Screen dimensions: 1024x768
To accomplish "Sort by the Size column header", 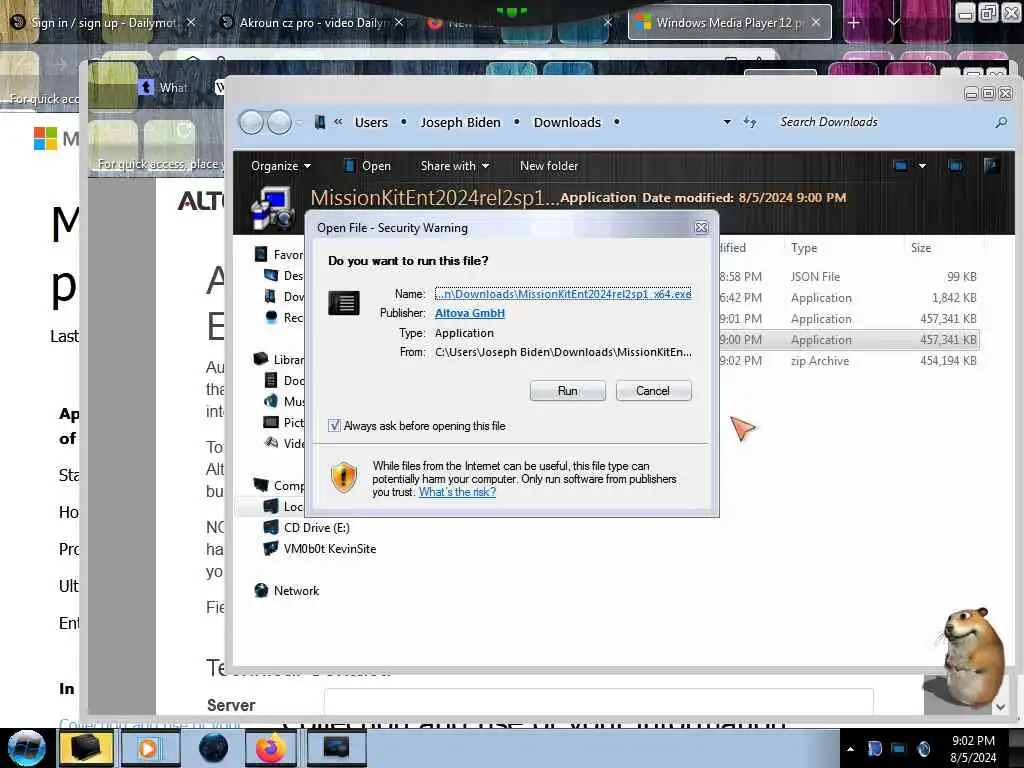I will point(921,248).
